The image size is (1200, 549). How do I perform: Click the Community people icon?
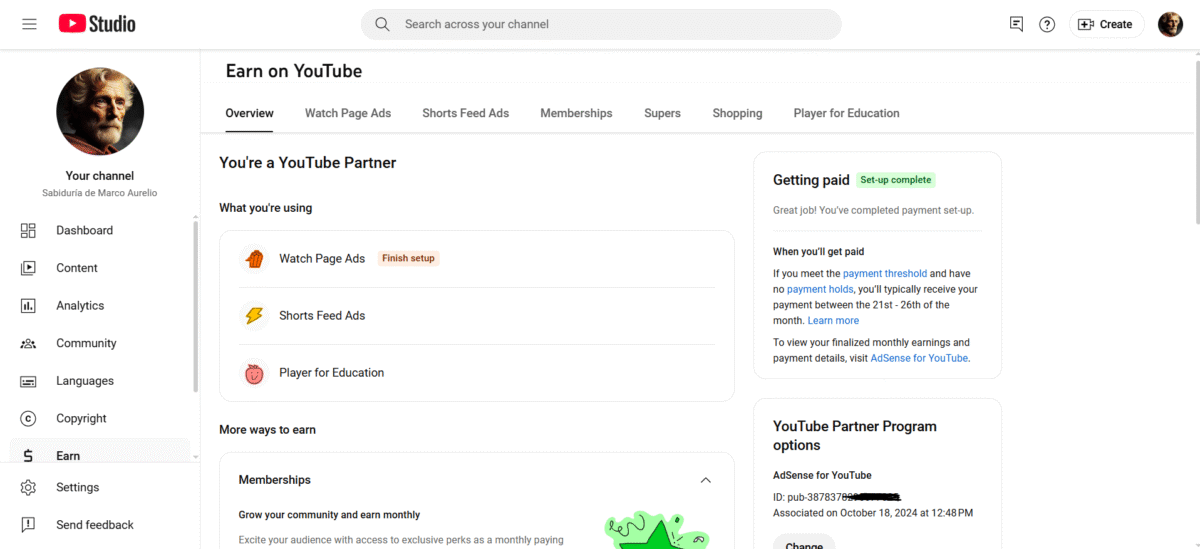pyautogui.click(x=28, y=343)
